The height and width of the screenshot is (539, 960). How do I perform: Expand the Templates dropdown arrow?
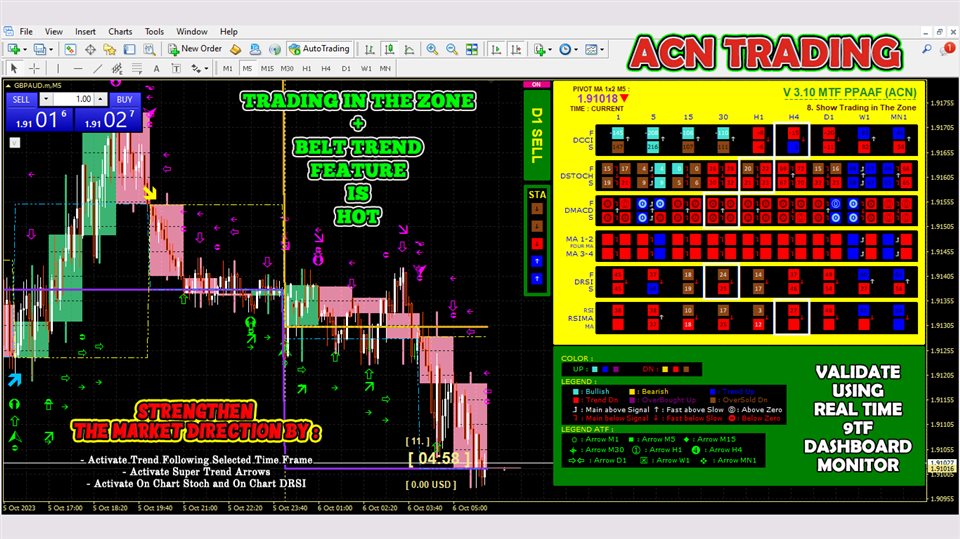click(x=602, y=50)
